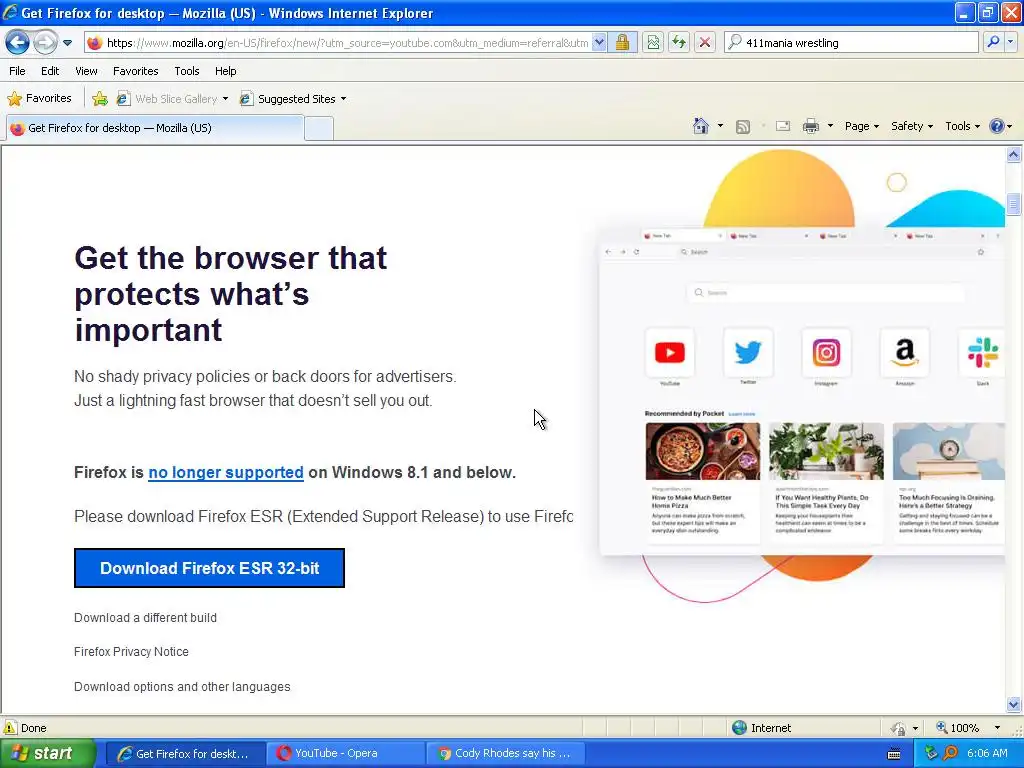This screenshot has width=1024, height=768.
Task: Open Firefox Privacy Notice link
Action: (x=131, y=652)
